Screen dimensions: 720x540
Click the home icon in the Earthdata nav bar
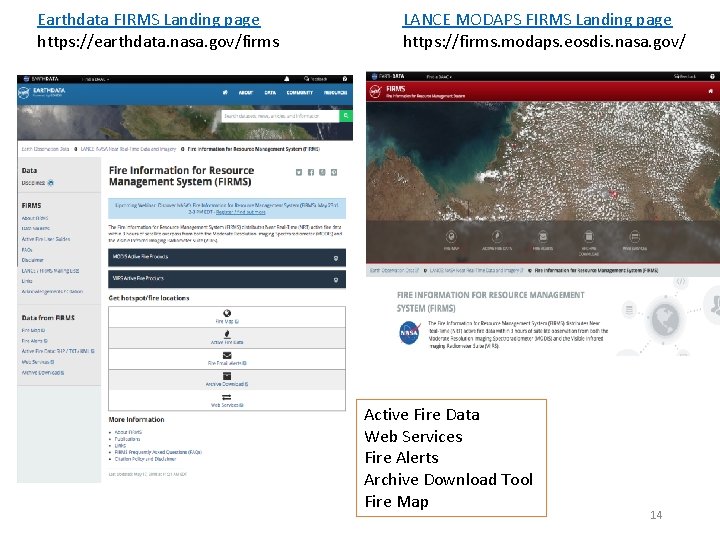(x=225, y=92)
